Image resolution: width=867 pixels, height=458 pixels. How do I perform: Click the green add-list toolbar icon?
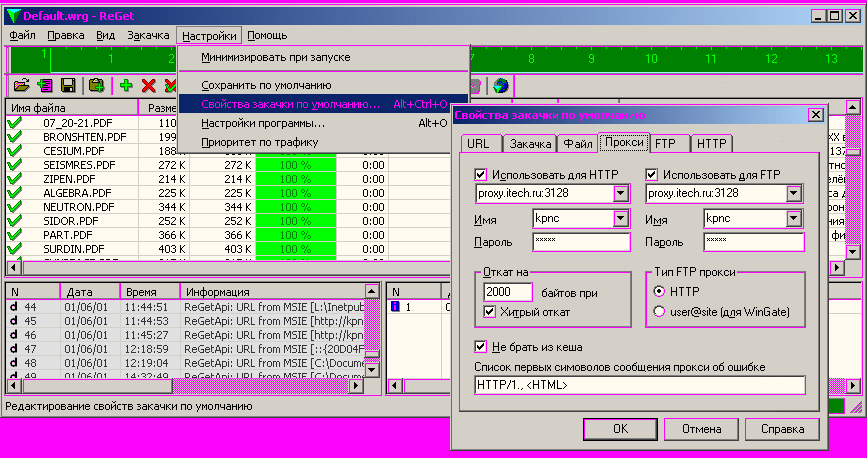coord(45,86)
